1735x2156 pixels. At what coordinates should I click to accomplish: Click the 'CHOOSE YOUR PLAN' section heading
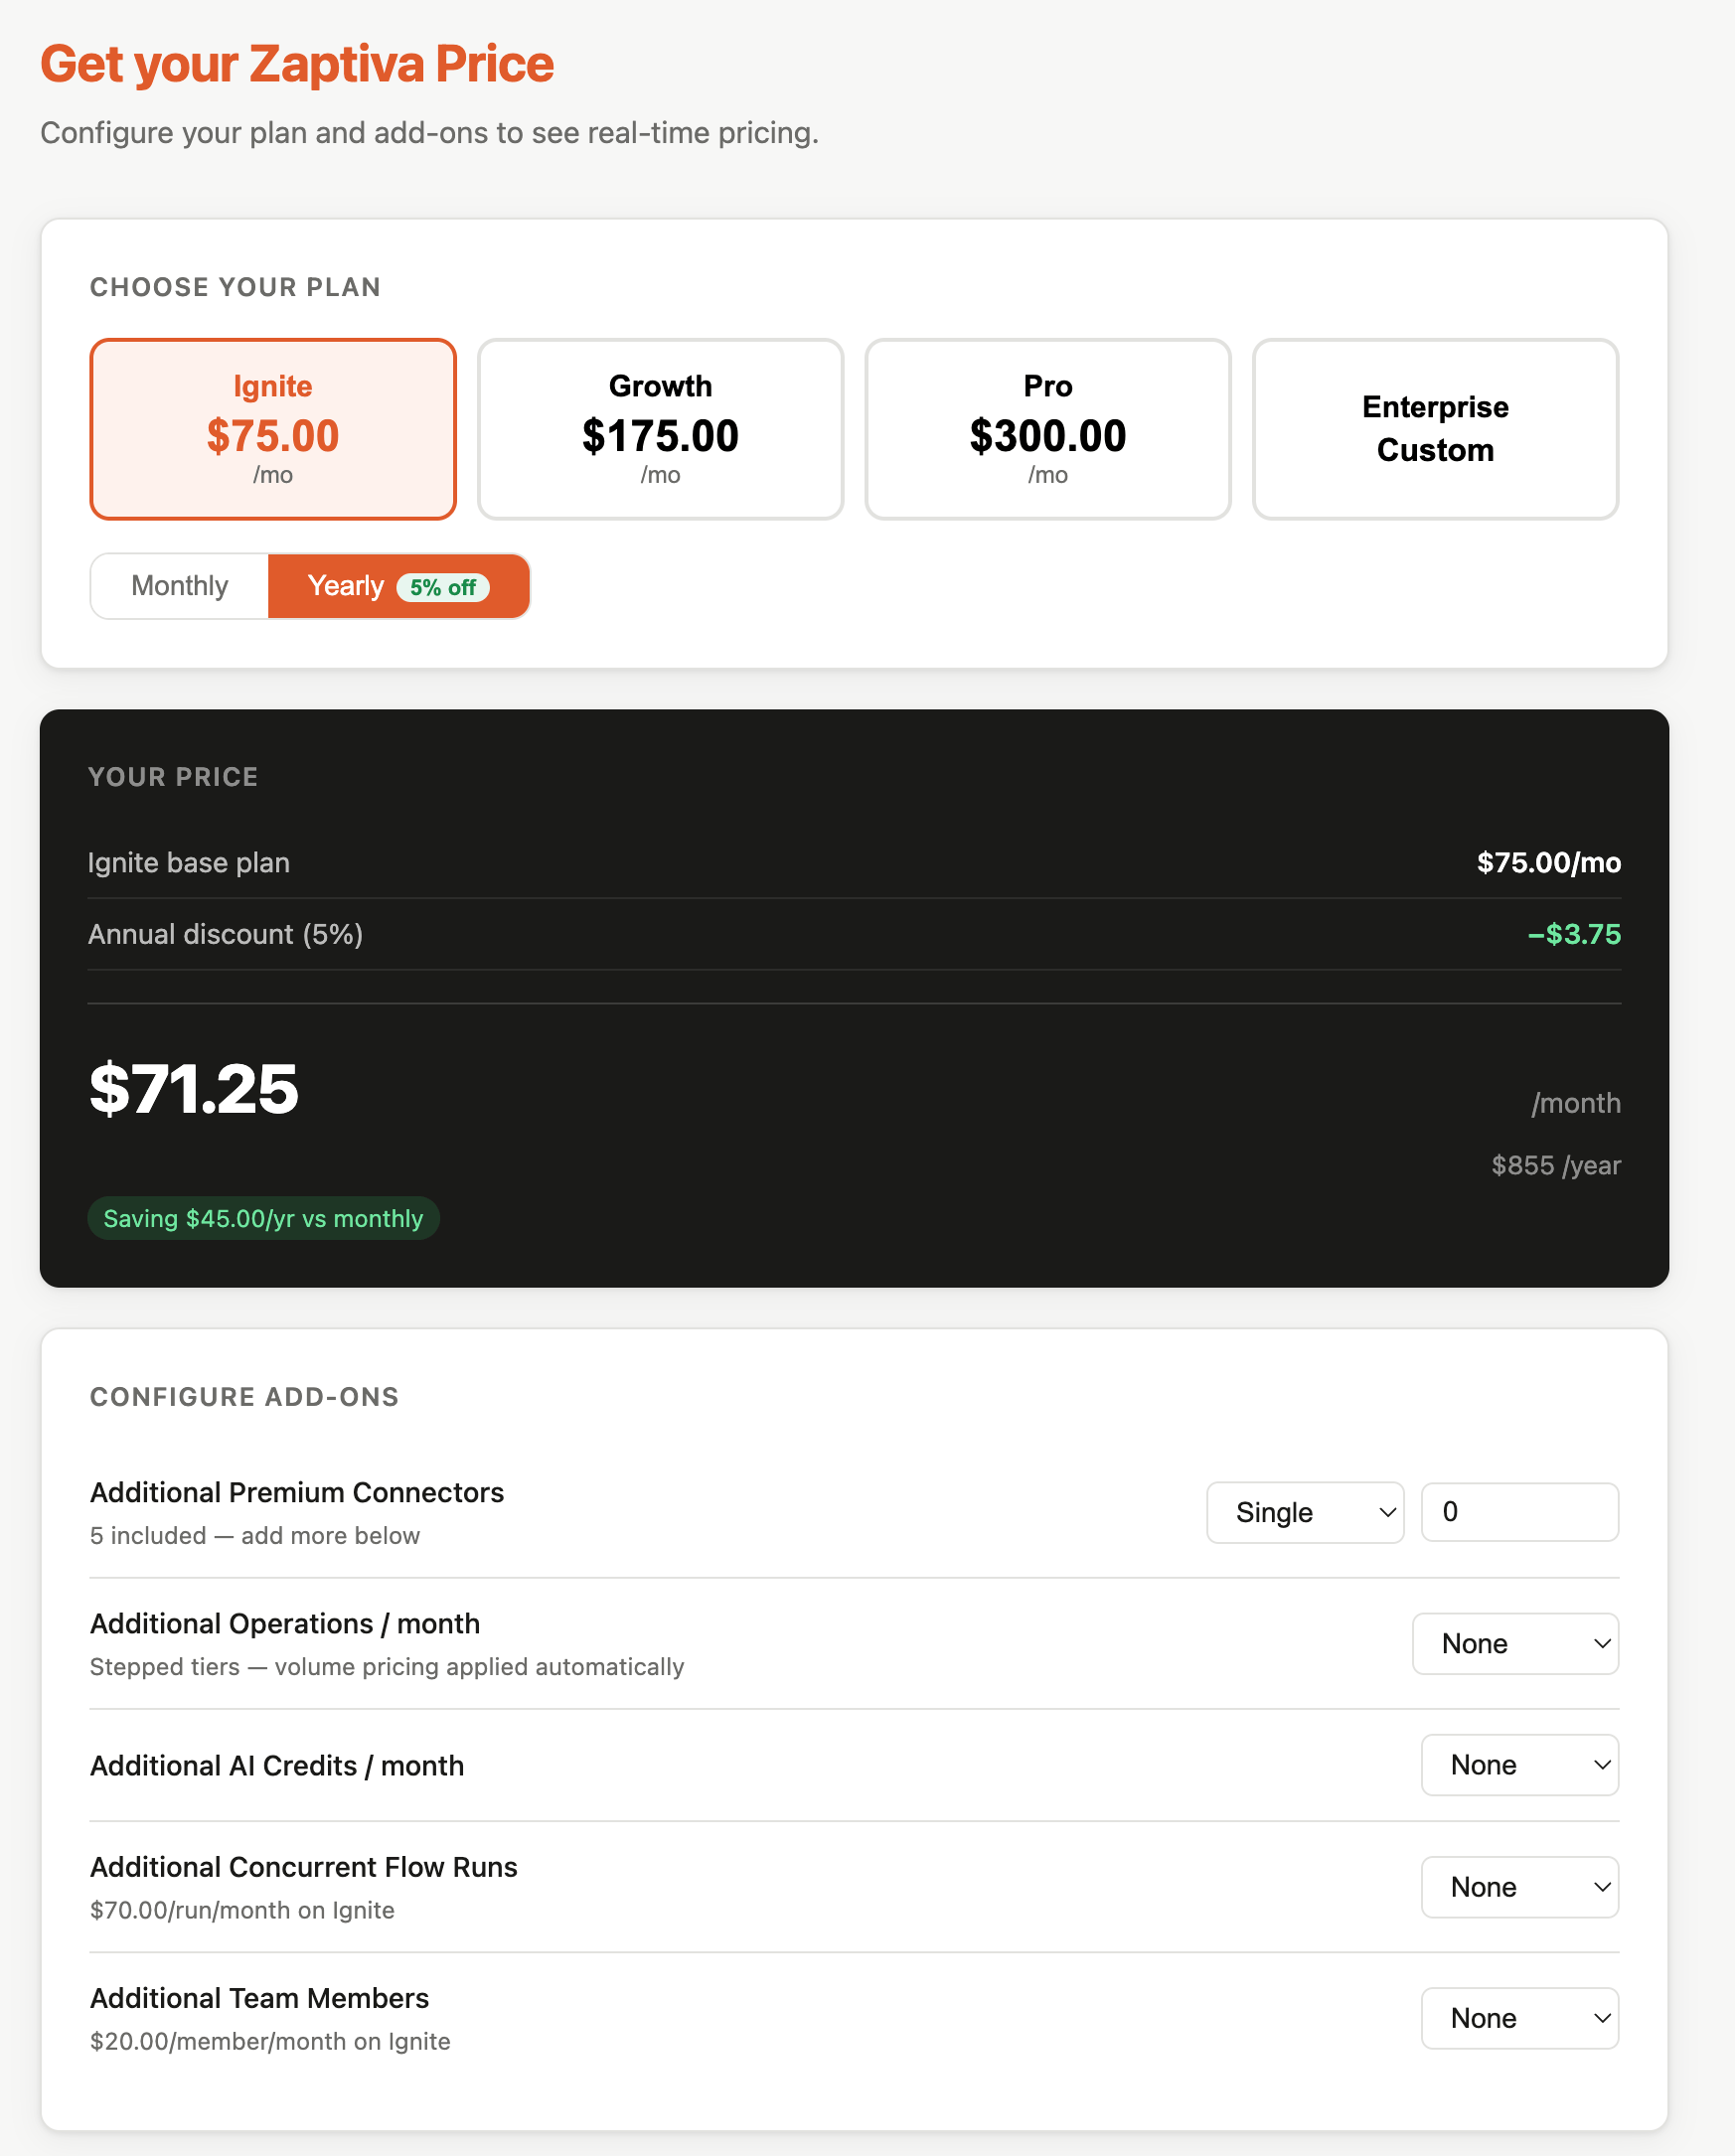click(236, 287)
